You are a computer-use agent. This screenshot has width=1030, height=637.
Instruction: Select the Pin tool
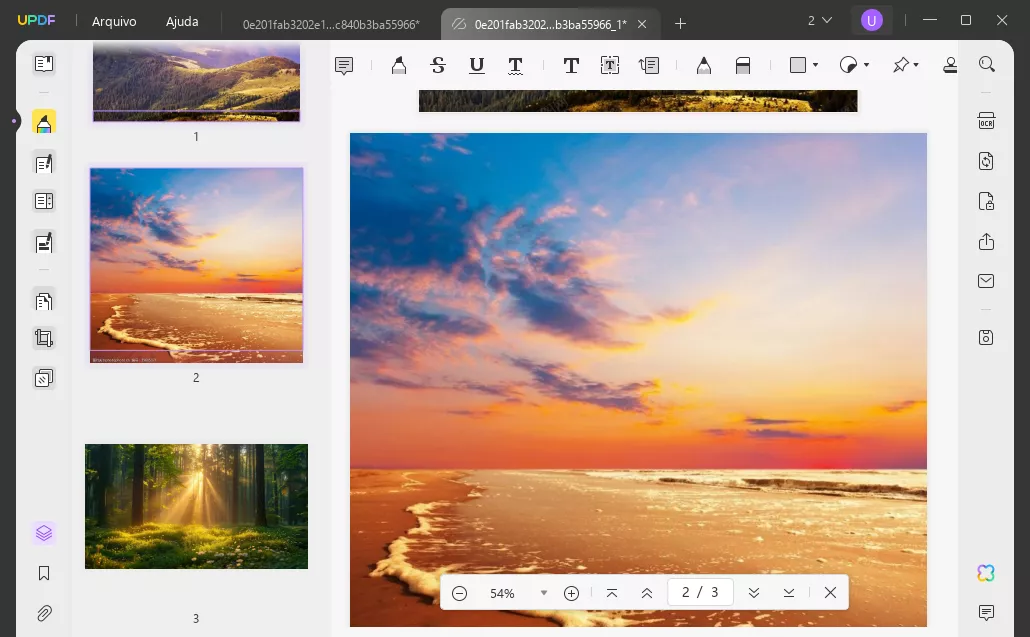click(x=901, y=65)
